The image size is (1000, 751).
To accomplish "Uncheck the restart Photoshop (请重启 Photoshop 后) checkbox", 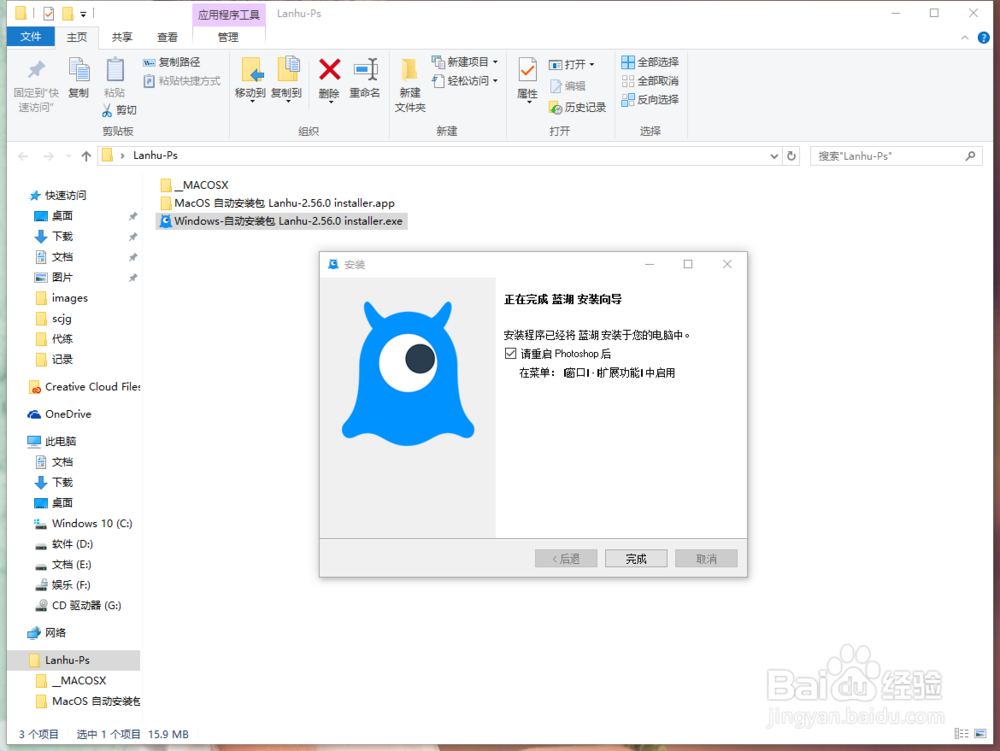I will click(x=510, y=353).
